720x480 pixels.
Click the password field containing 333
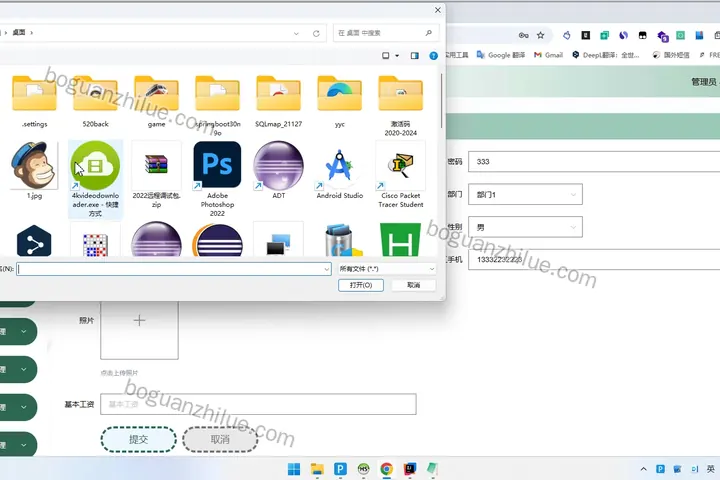click(x=594, y=162)
